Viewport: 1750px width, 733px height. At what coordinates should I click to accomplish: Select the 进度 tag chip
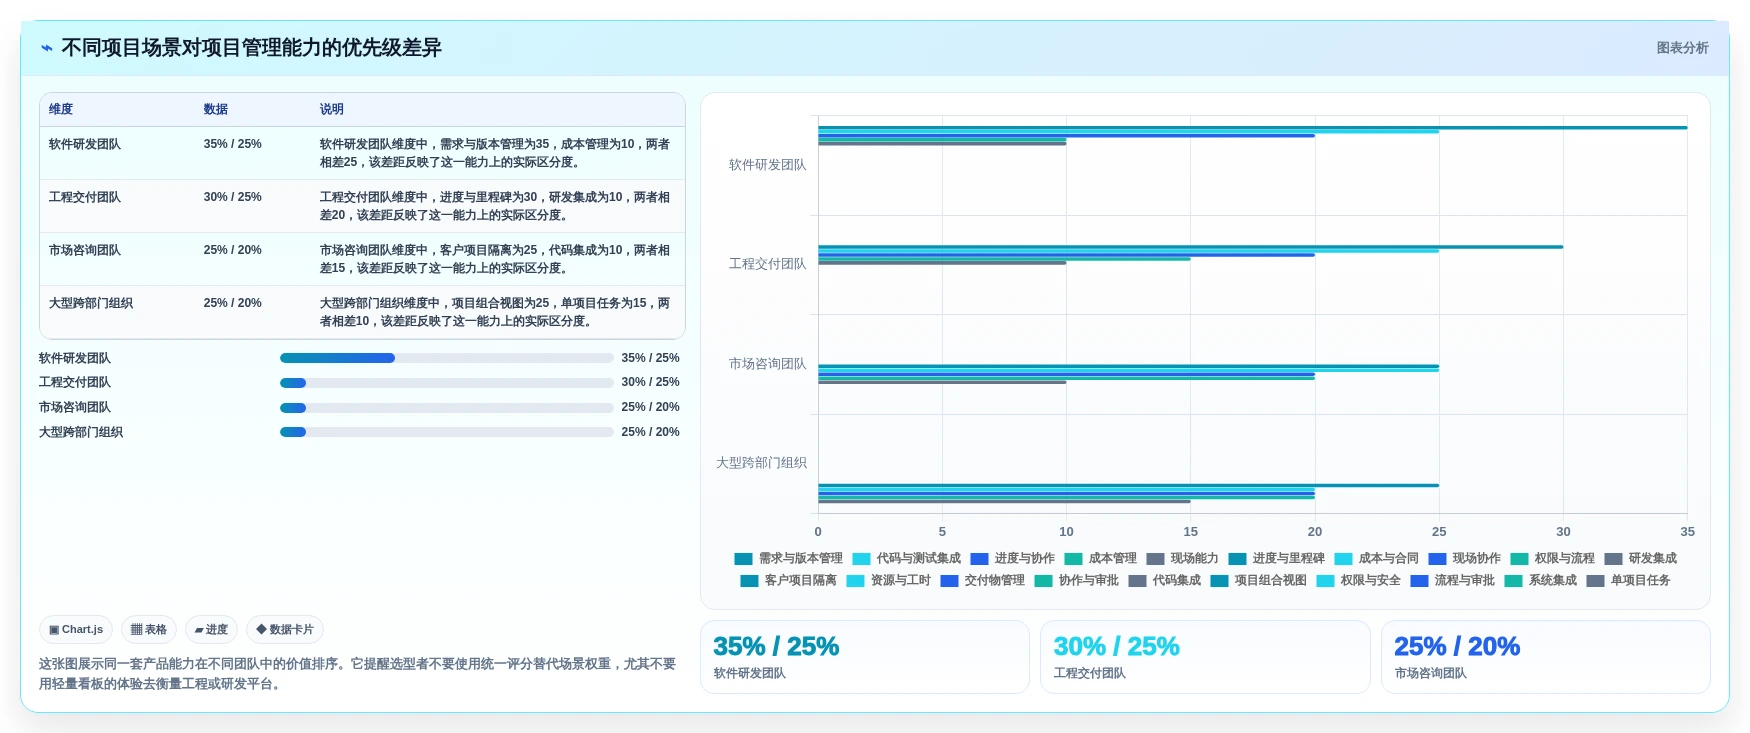[x=211, y=629]
